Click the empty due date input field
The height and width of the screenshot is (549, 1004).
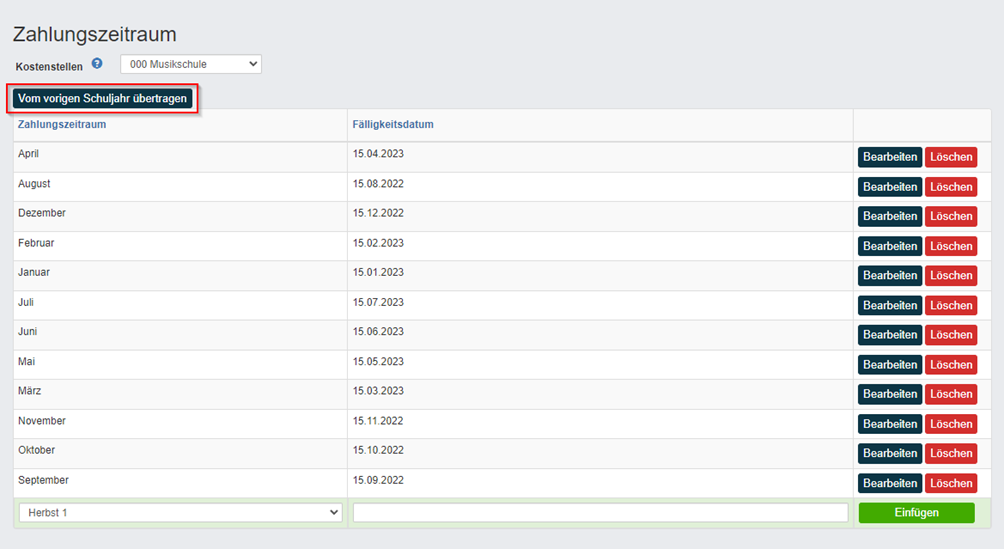tap(601, 512)
